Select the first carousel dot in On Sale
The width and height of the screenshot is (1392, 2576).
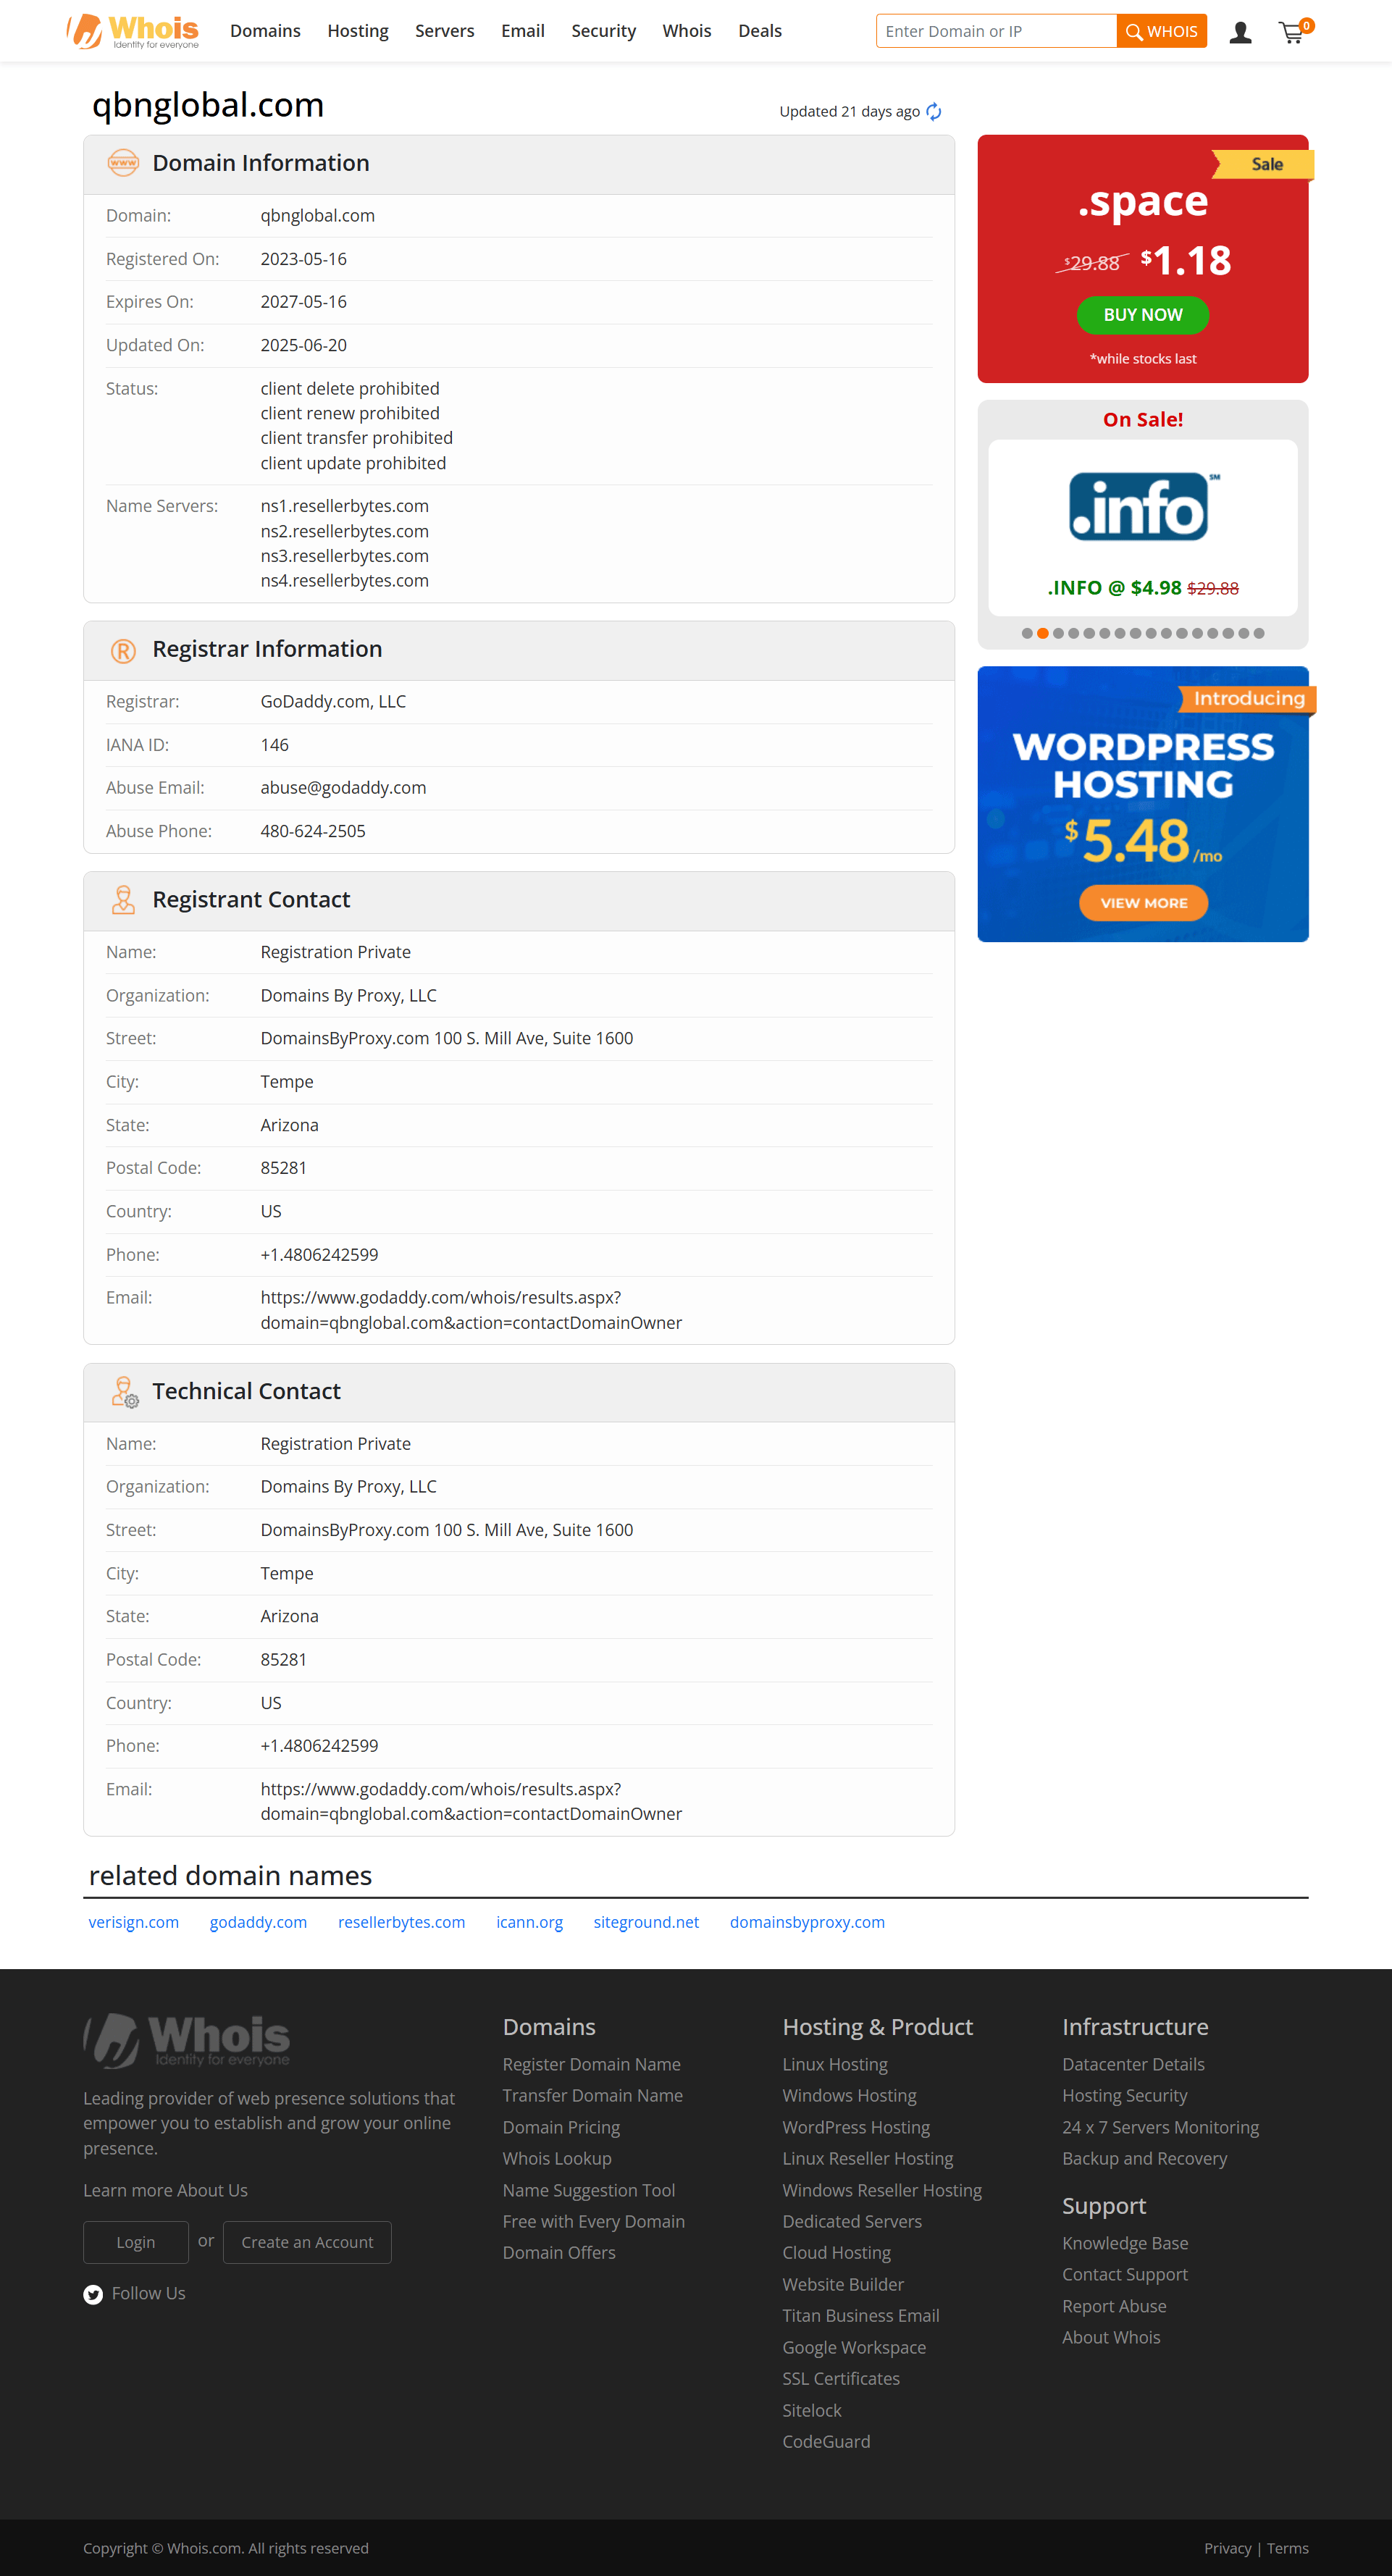[x=1027, y=633]
